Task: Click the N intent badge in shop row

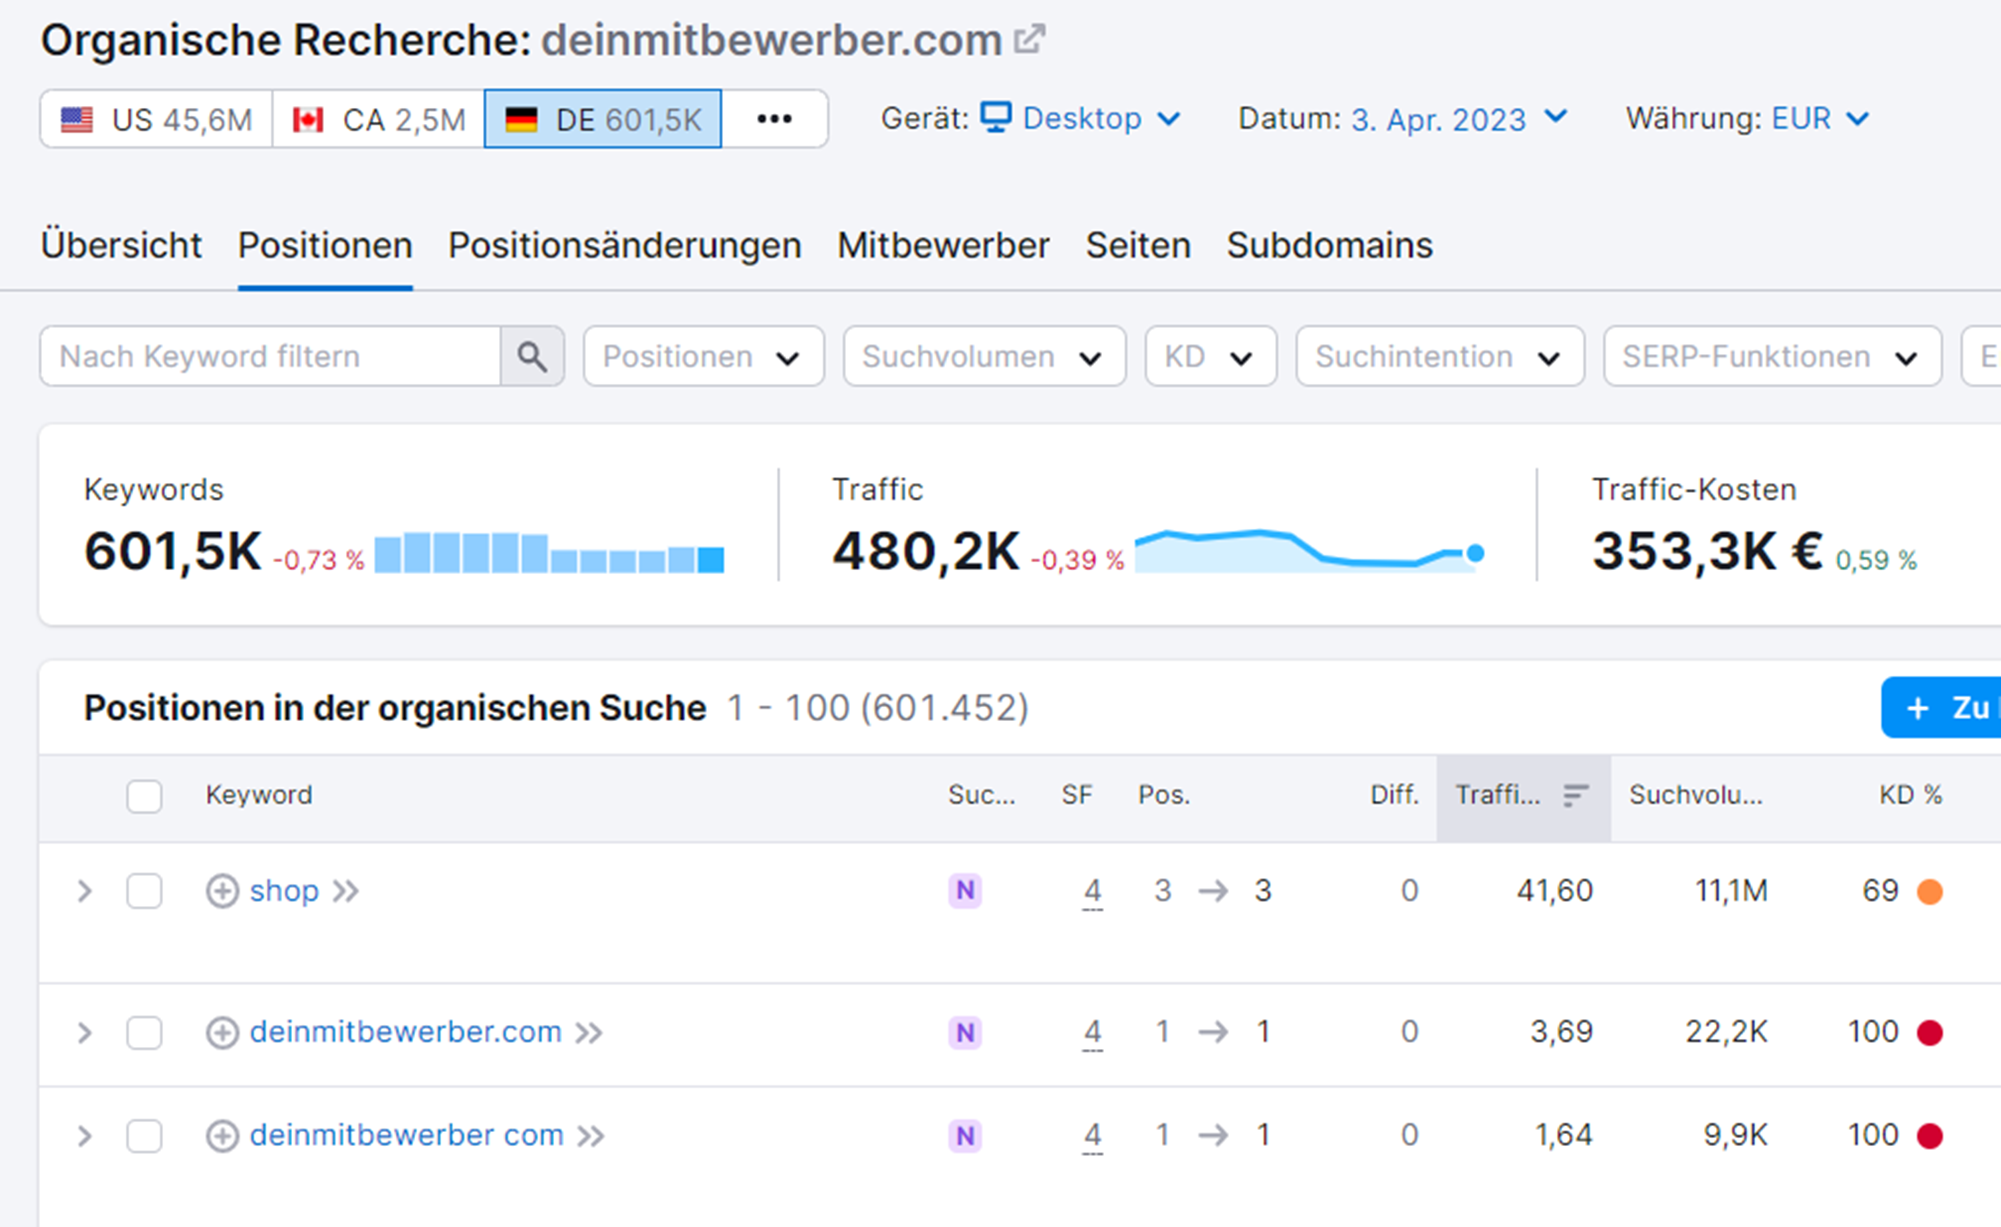Action: pyautogui.click(x=965, y=891)
